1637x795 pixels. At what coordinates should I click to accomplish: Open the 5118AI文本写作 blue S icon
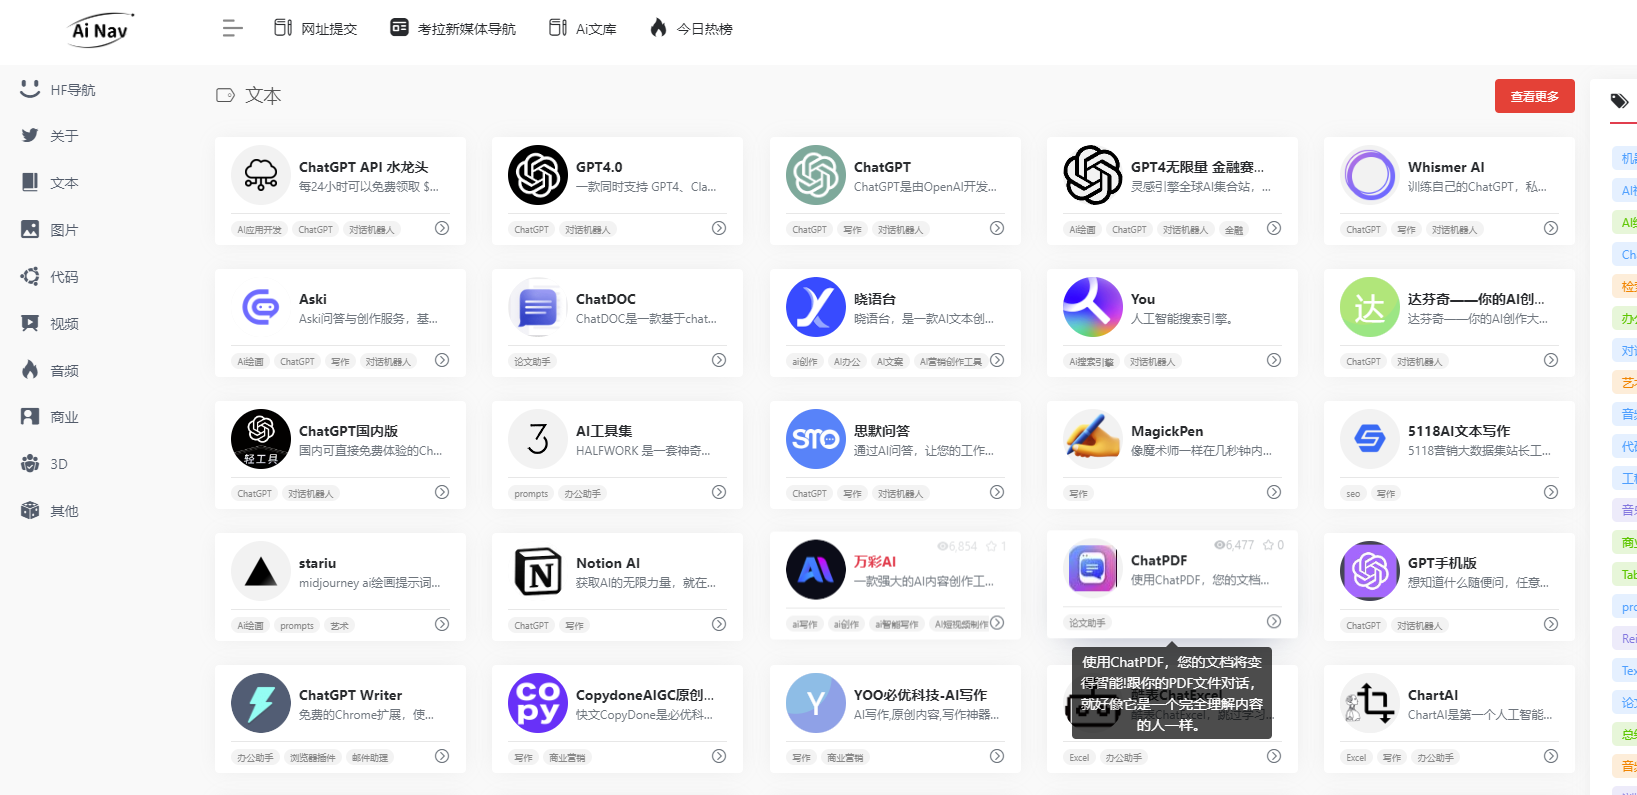click(1370, 439)
